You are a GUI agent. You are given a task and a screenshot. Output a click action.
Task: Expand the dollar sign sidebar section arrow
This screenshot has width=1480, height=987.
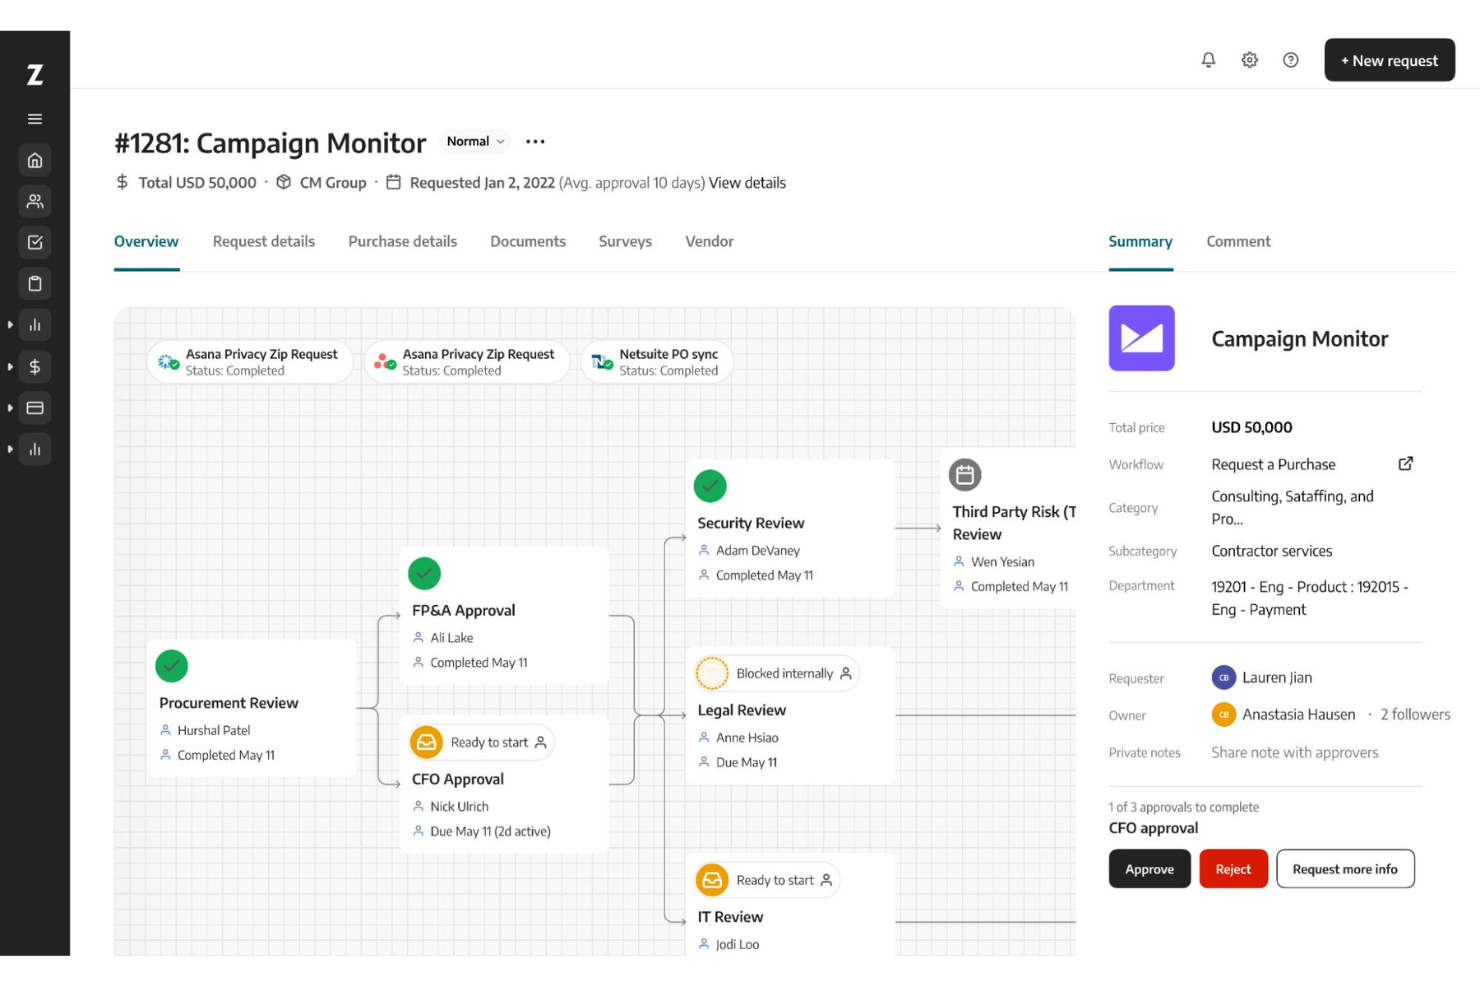10,367
